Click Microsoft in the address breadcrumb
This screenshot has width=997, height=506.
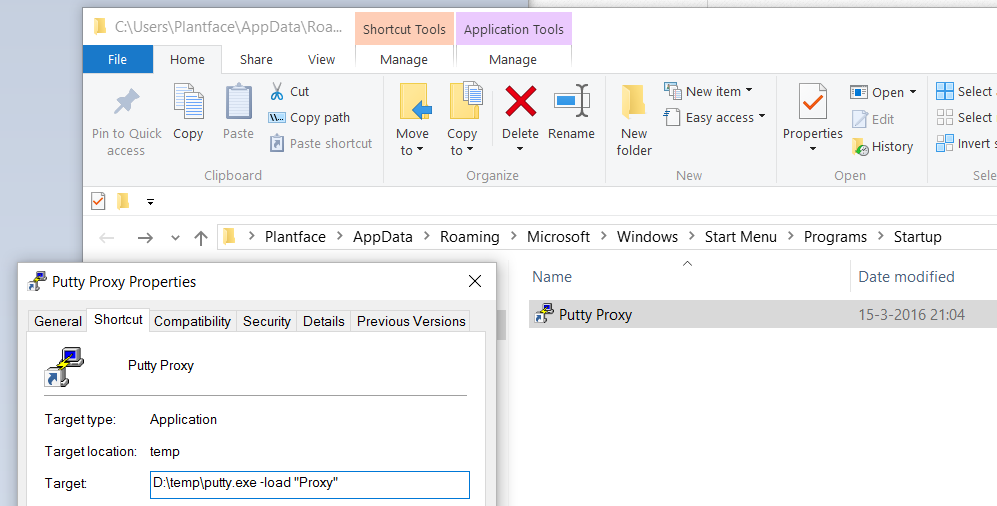558,237
